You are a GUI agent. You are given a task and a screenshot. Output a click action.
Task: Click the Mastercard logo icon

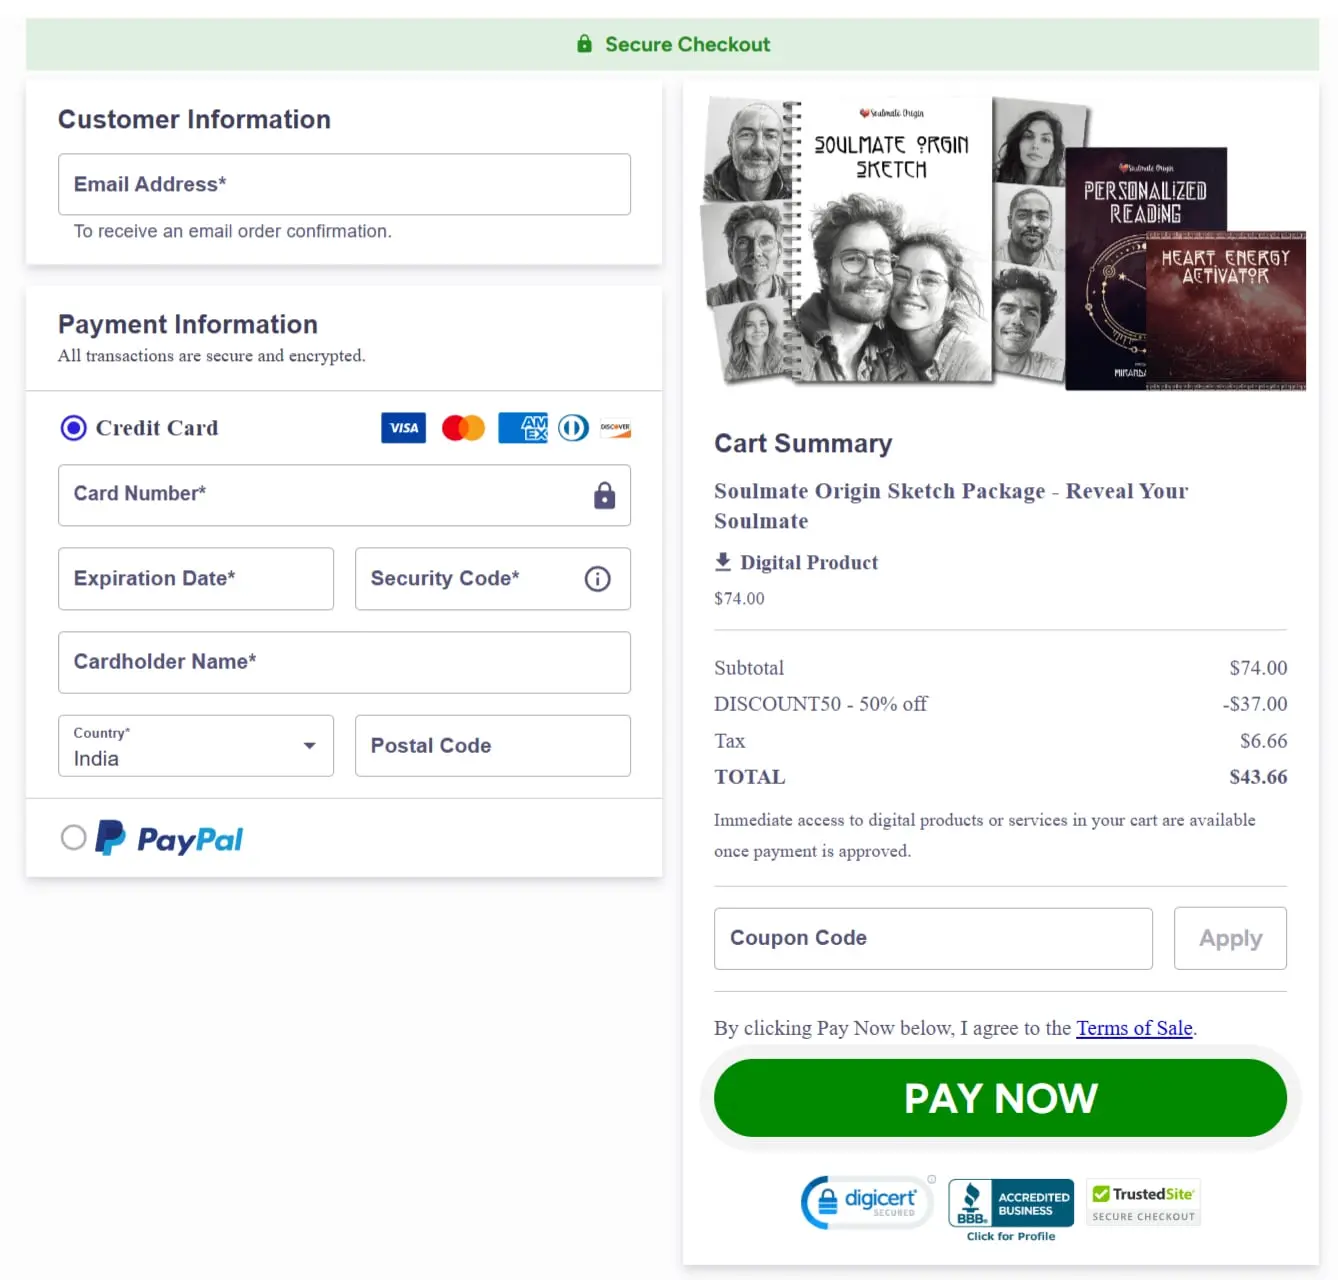pyautogui.click(x=463, y=428)
